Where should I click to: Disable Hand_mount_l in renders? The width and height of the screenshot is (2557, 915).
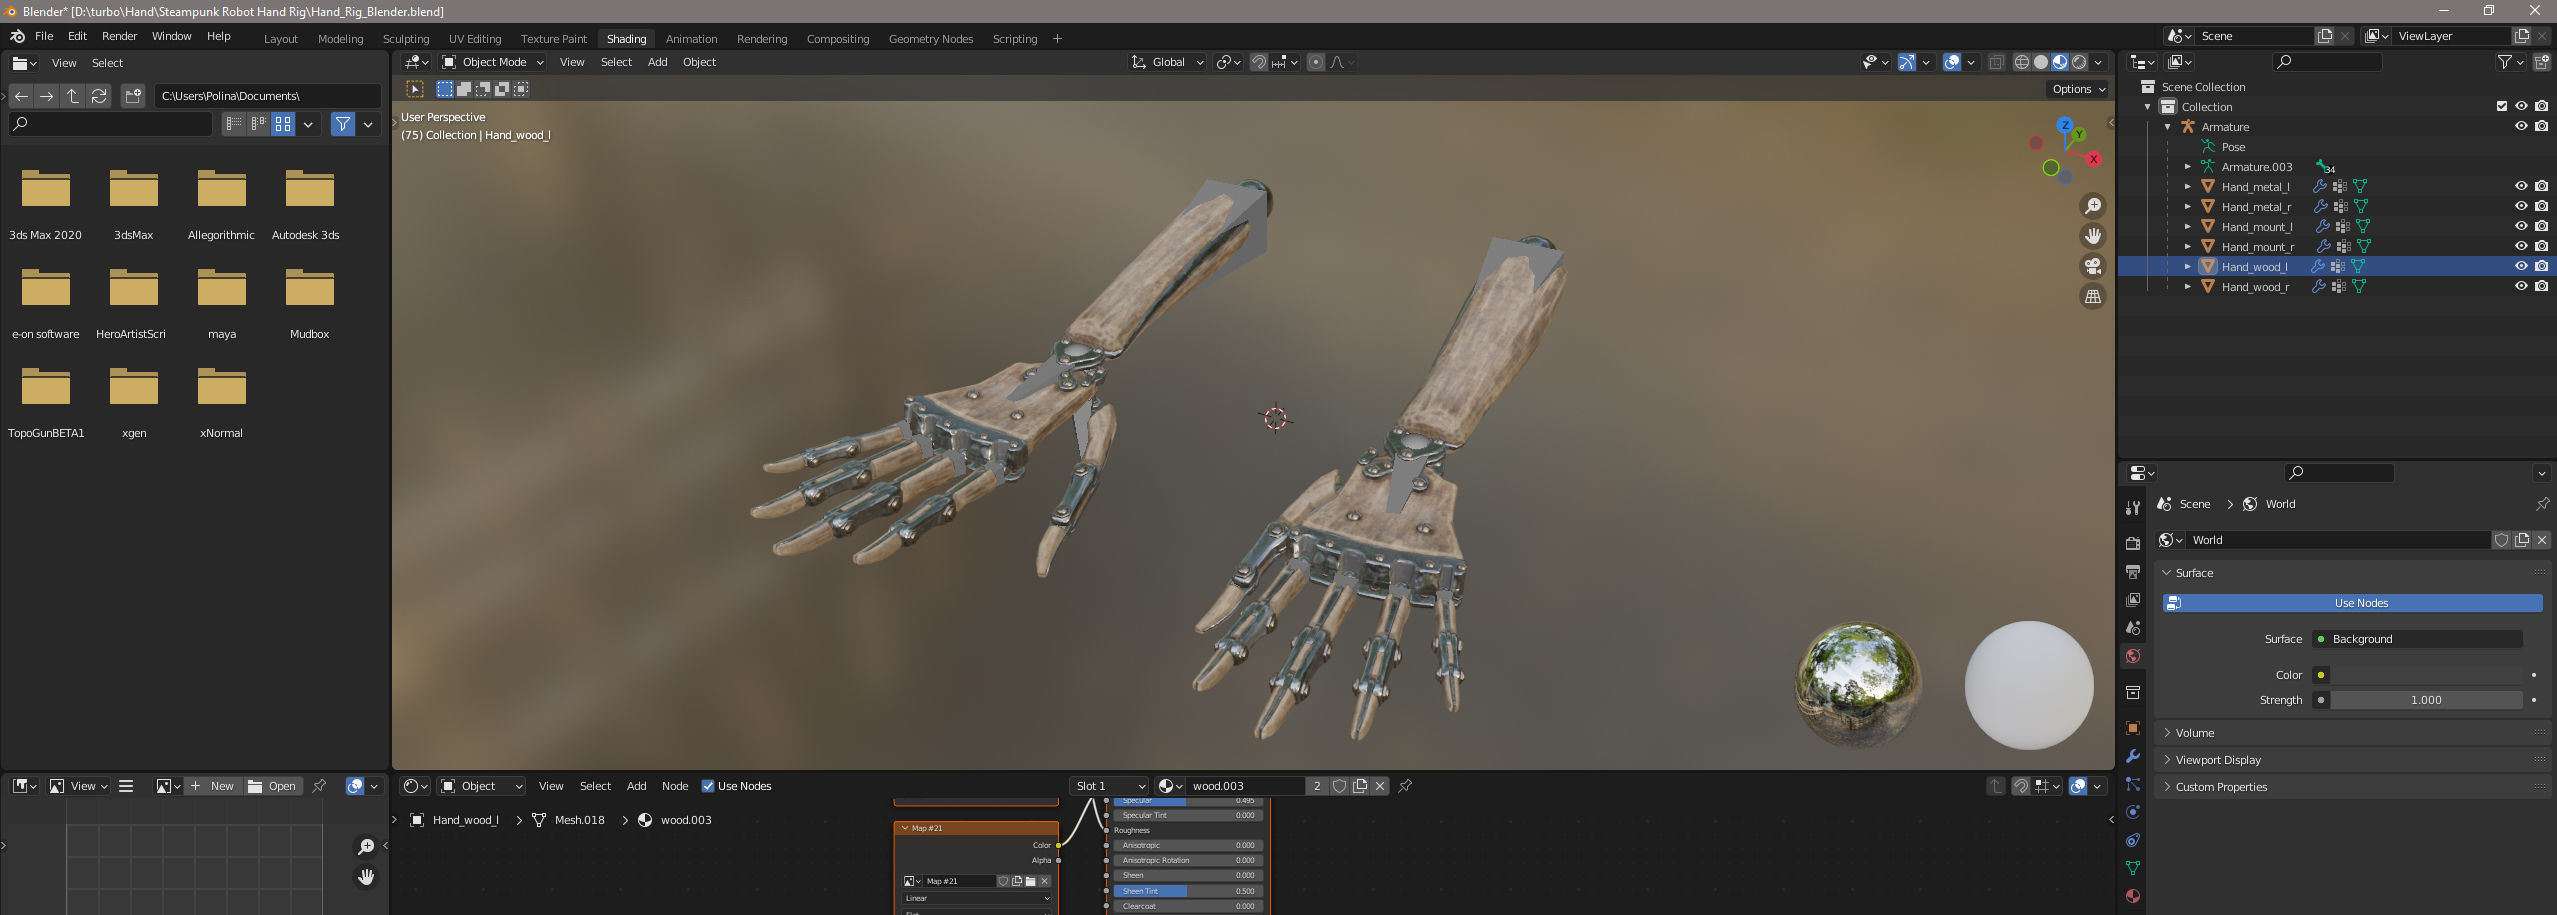coord(2541,226)
